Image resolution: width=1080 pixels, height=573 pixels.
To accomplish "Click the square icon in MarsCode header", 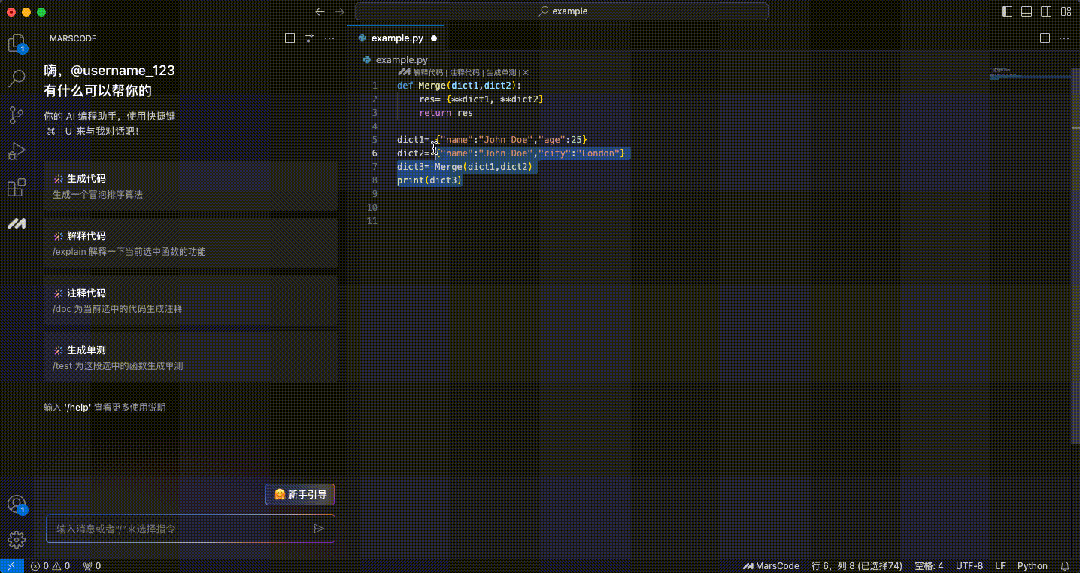I will pyautogui.click(x=290, y=38).
